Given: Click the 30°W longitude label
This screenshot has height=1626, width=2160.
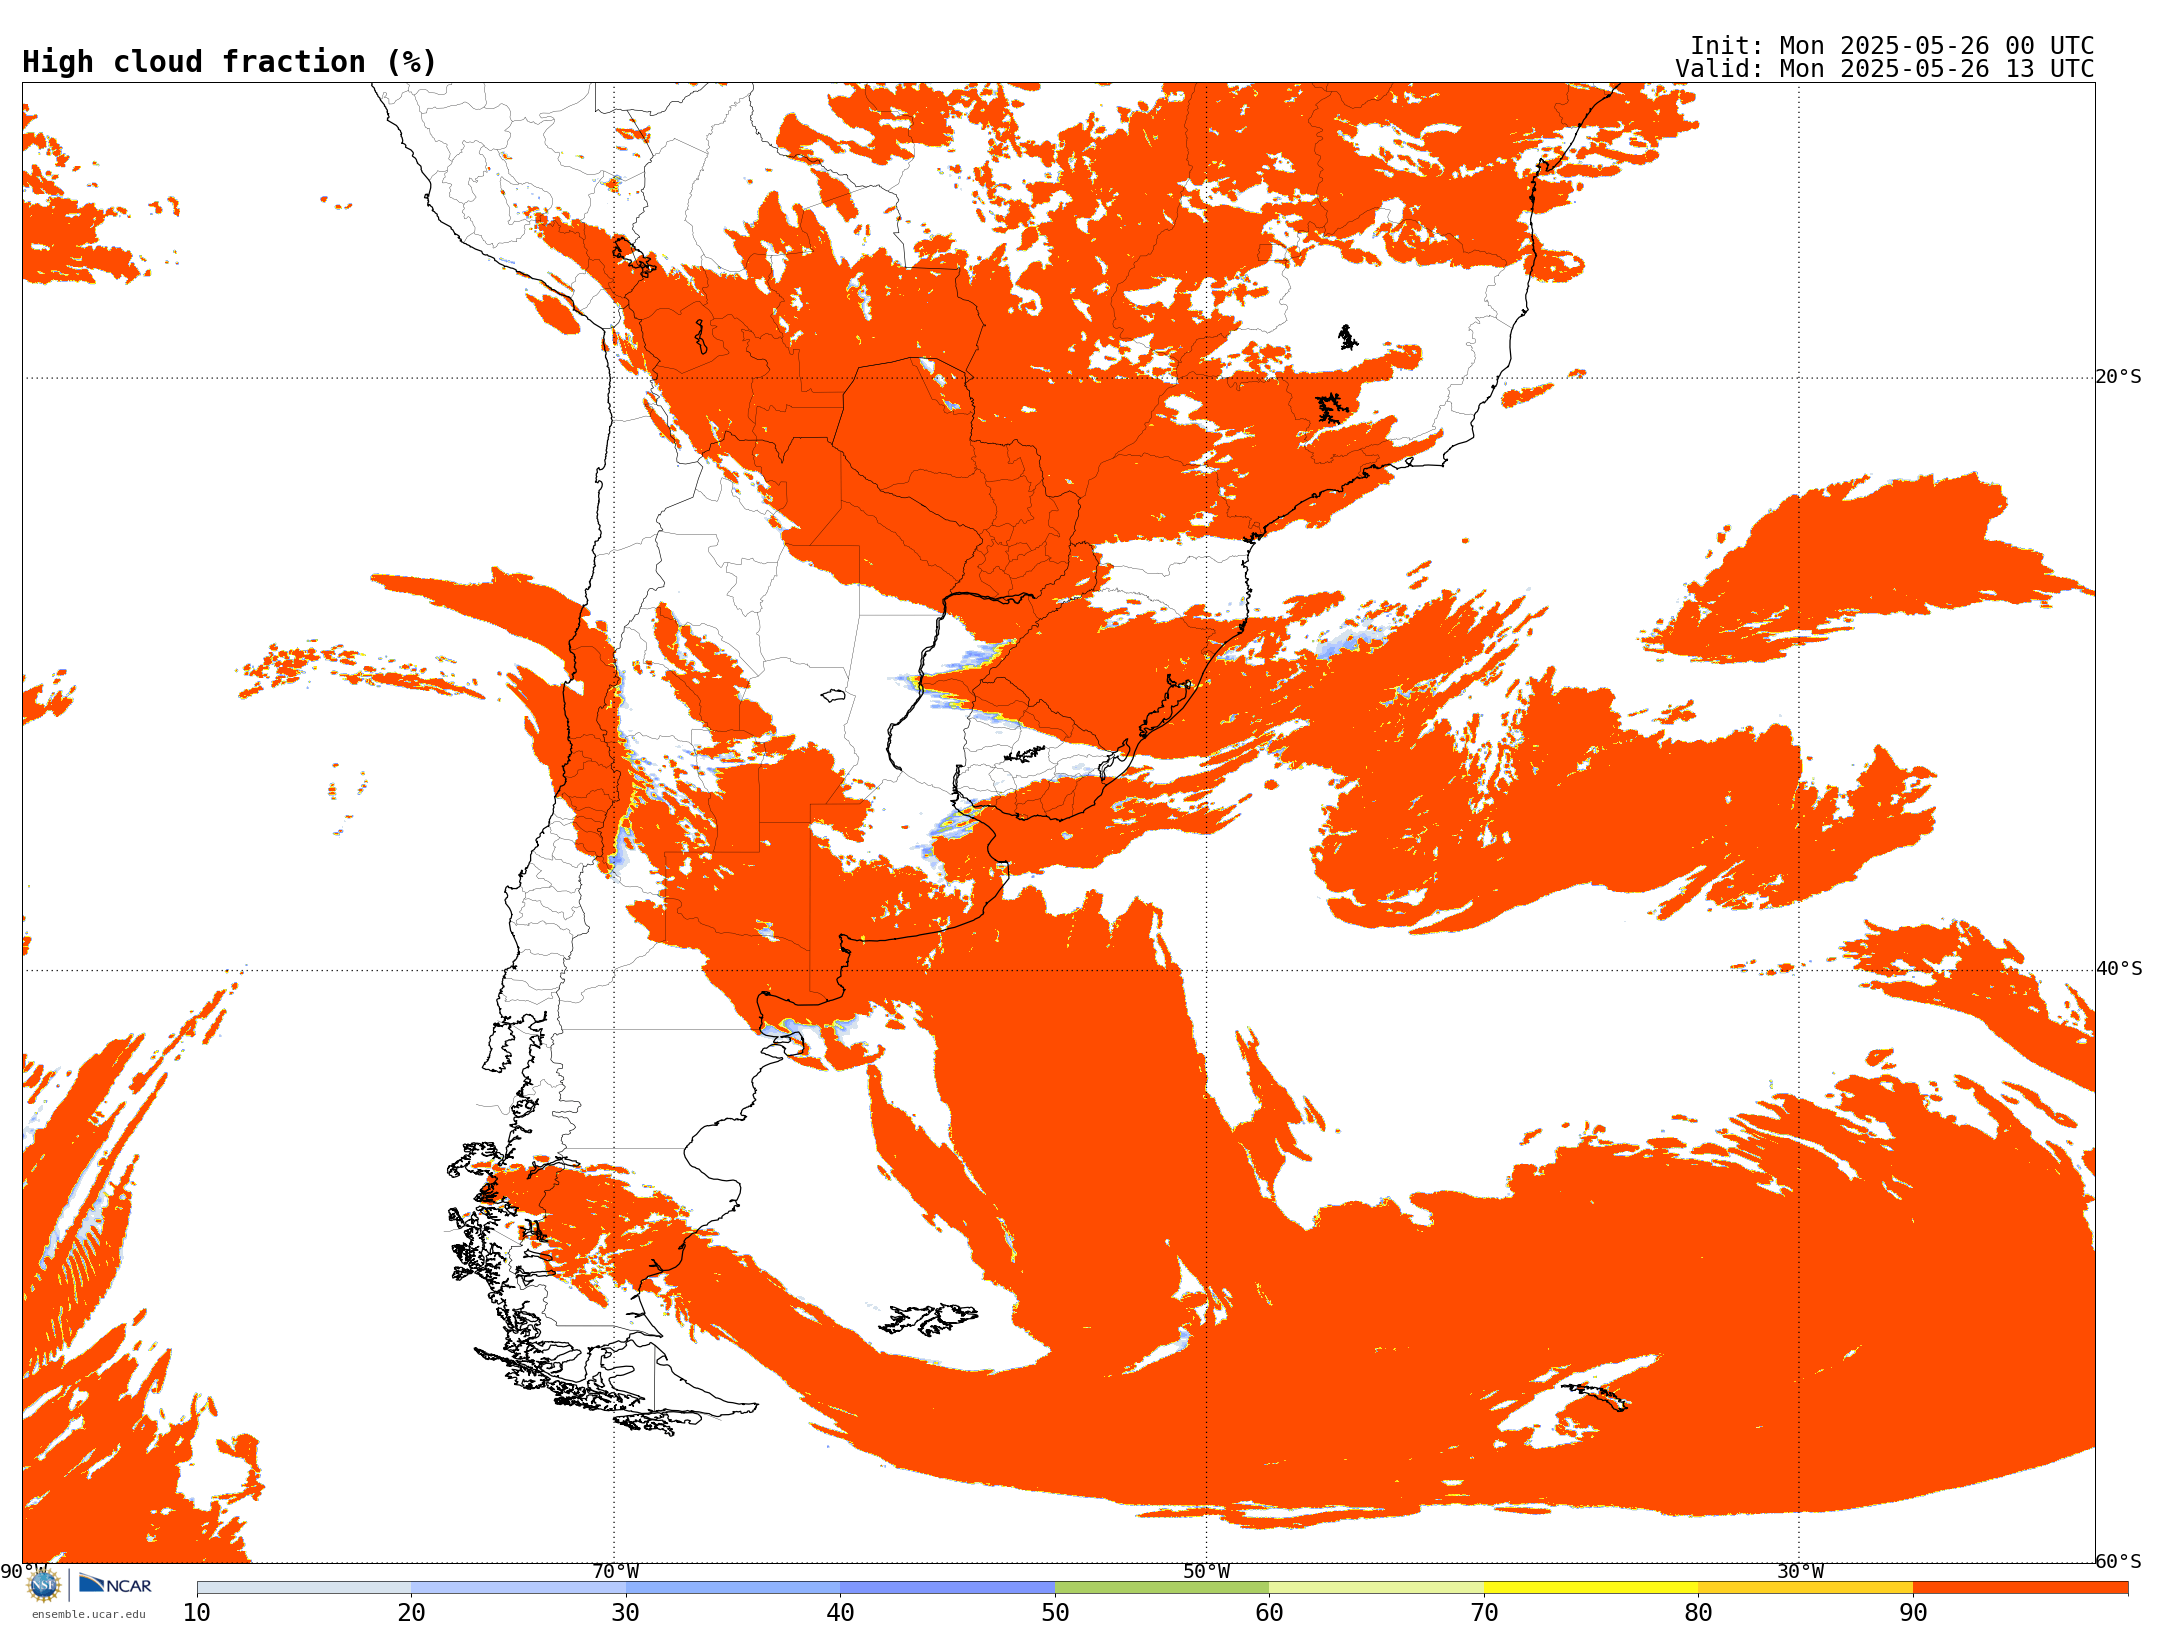Looking at the screenshot, I should tap(1800, 1571).
